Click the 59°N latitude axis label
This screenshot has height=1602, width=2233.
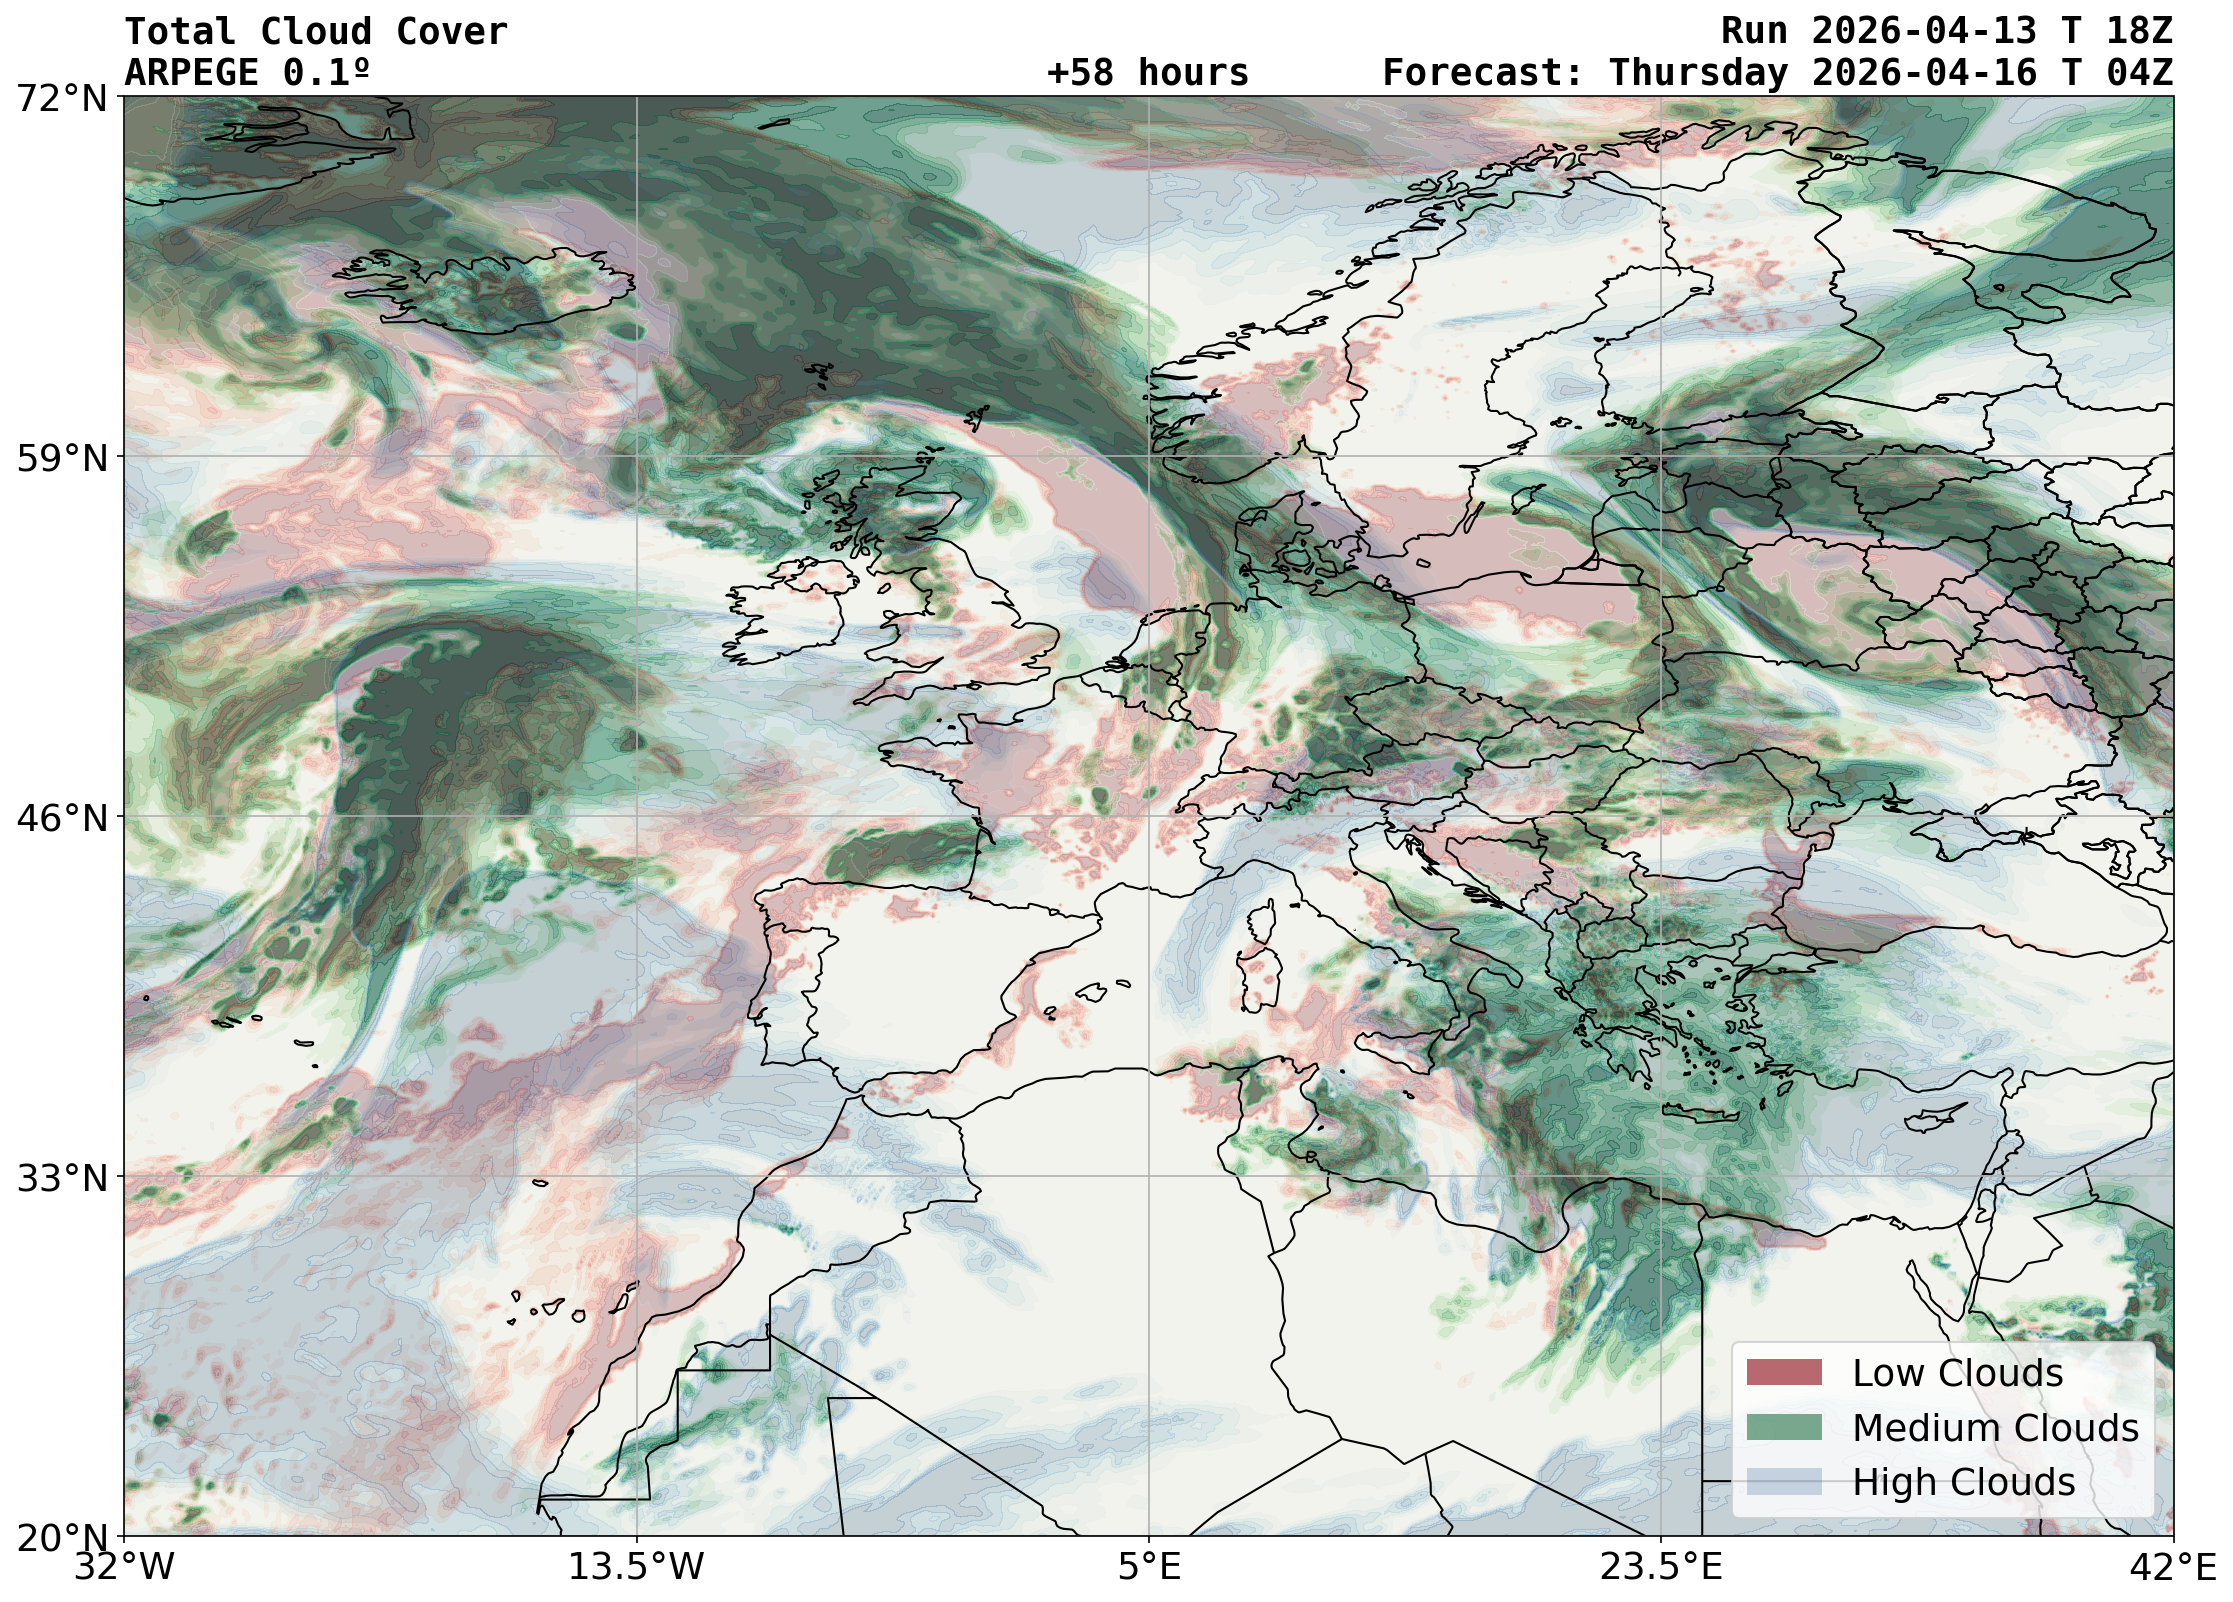click(x=62, y=458)
